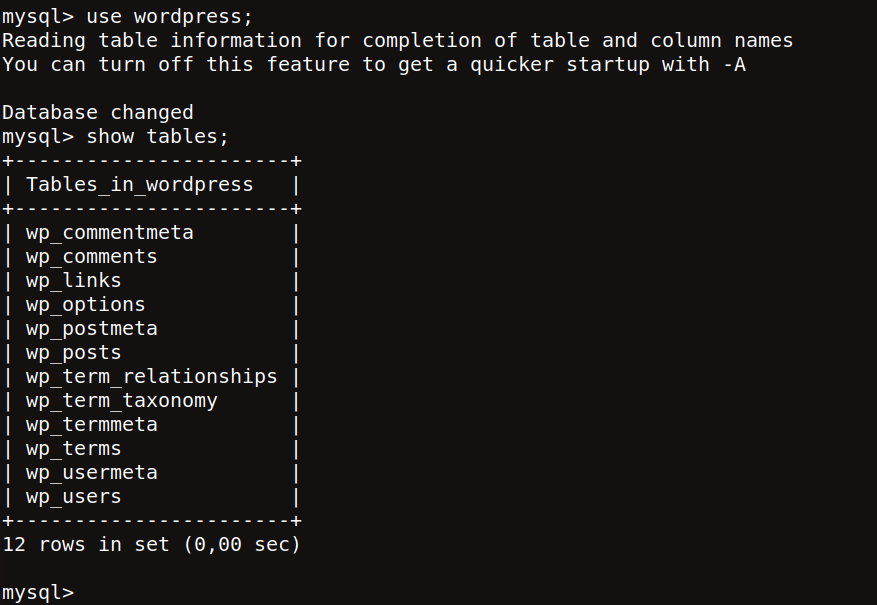This screenshot has width=877, height=605.
Task: Click on wp_options in the table list
Action: click(86, 305)
